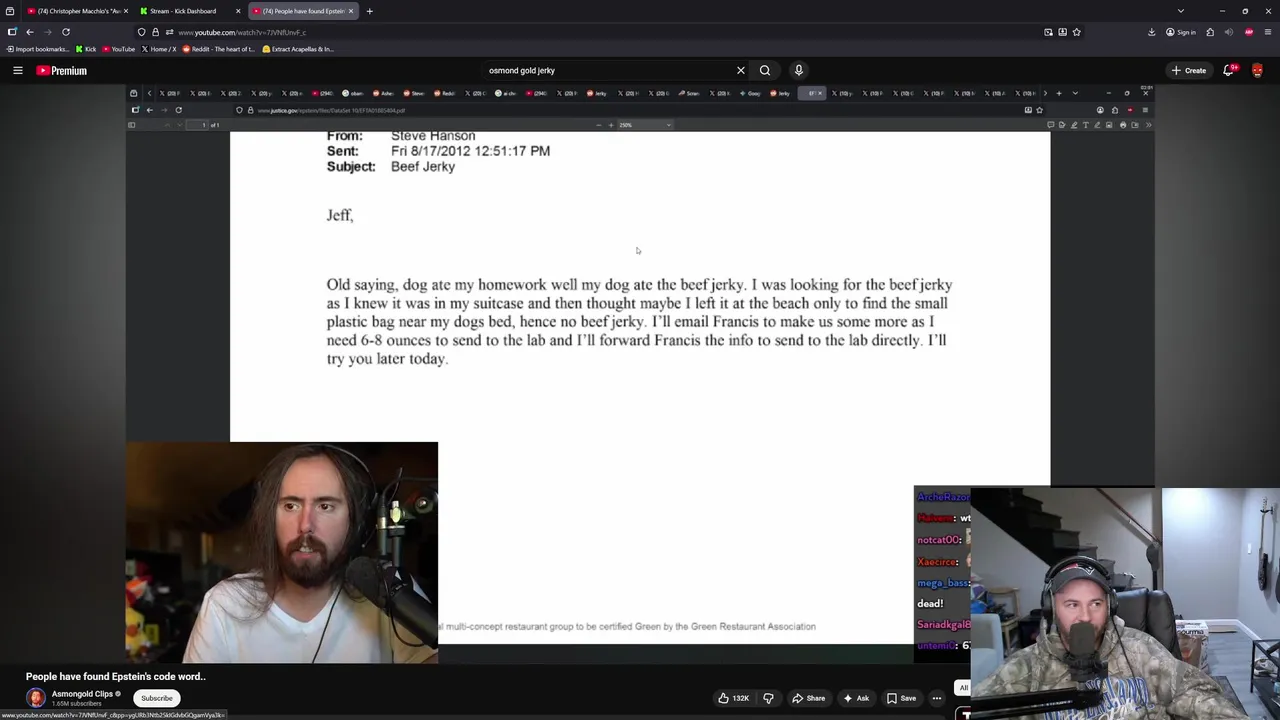Open Import bookmarks bookmark item
This screenshot has height=720, width=1280.
(x=38, y=49)
